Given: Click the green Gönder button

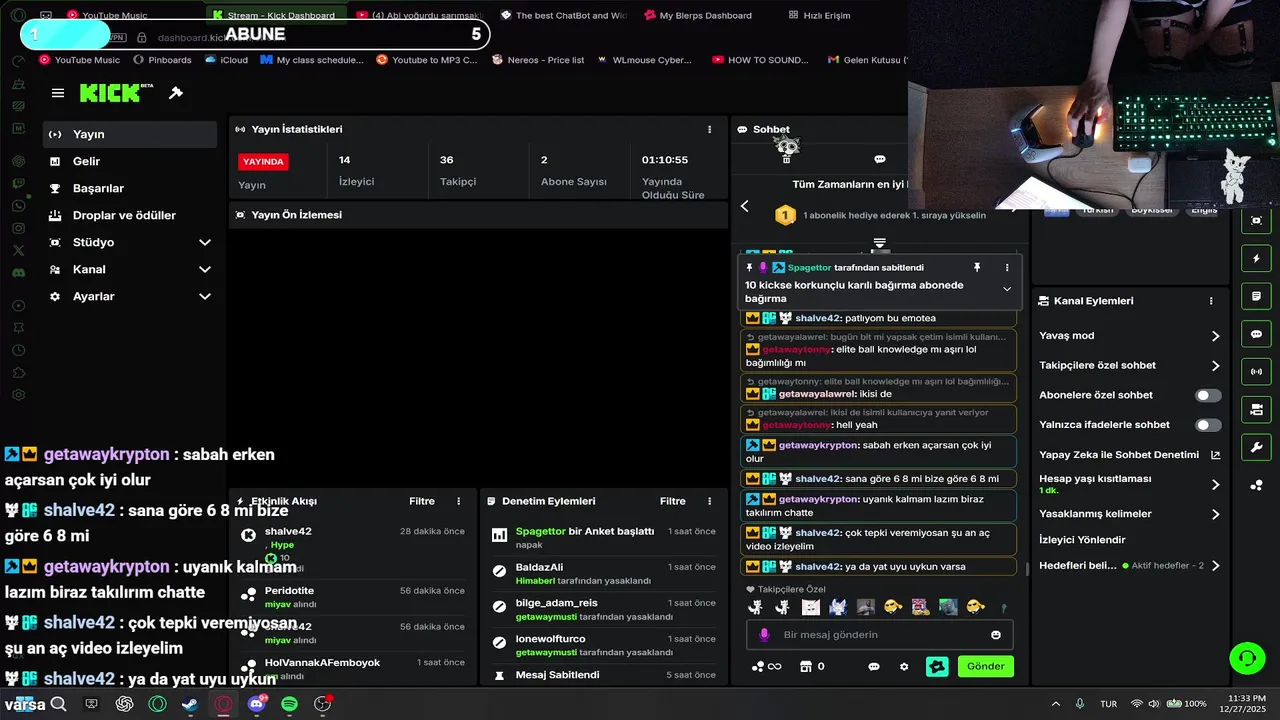Looking at the screenshot, I should (985, 666).
